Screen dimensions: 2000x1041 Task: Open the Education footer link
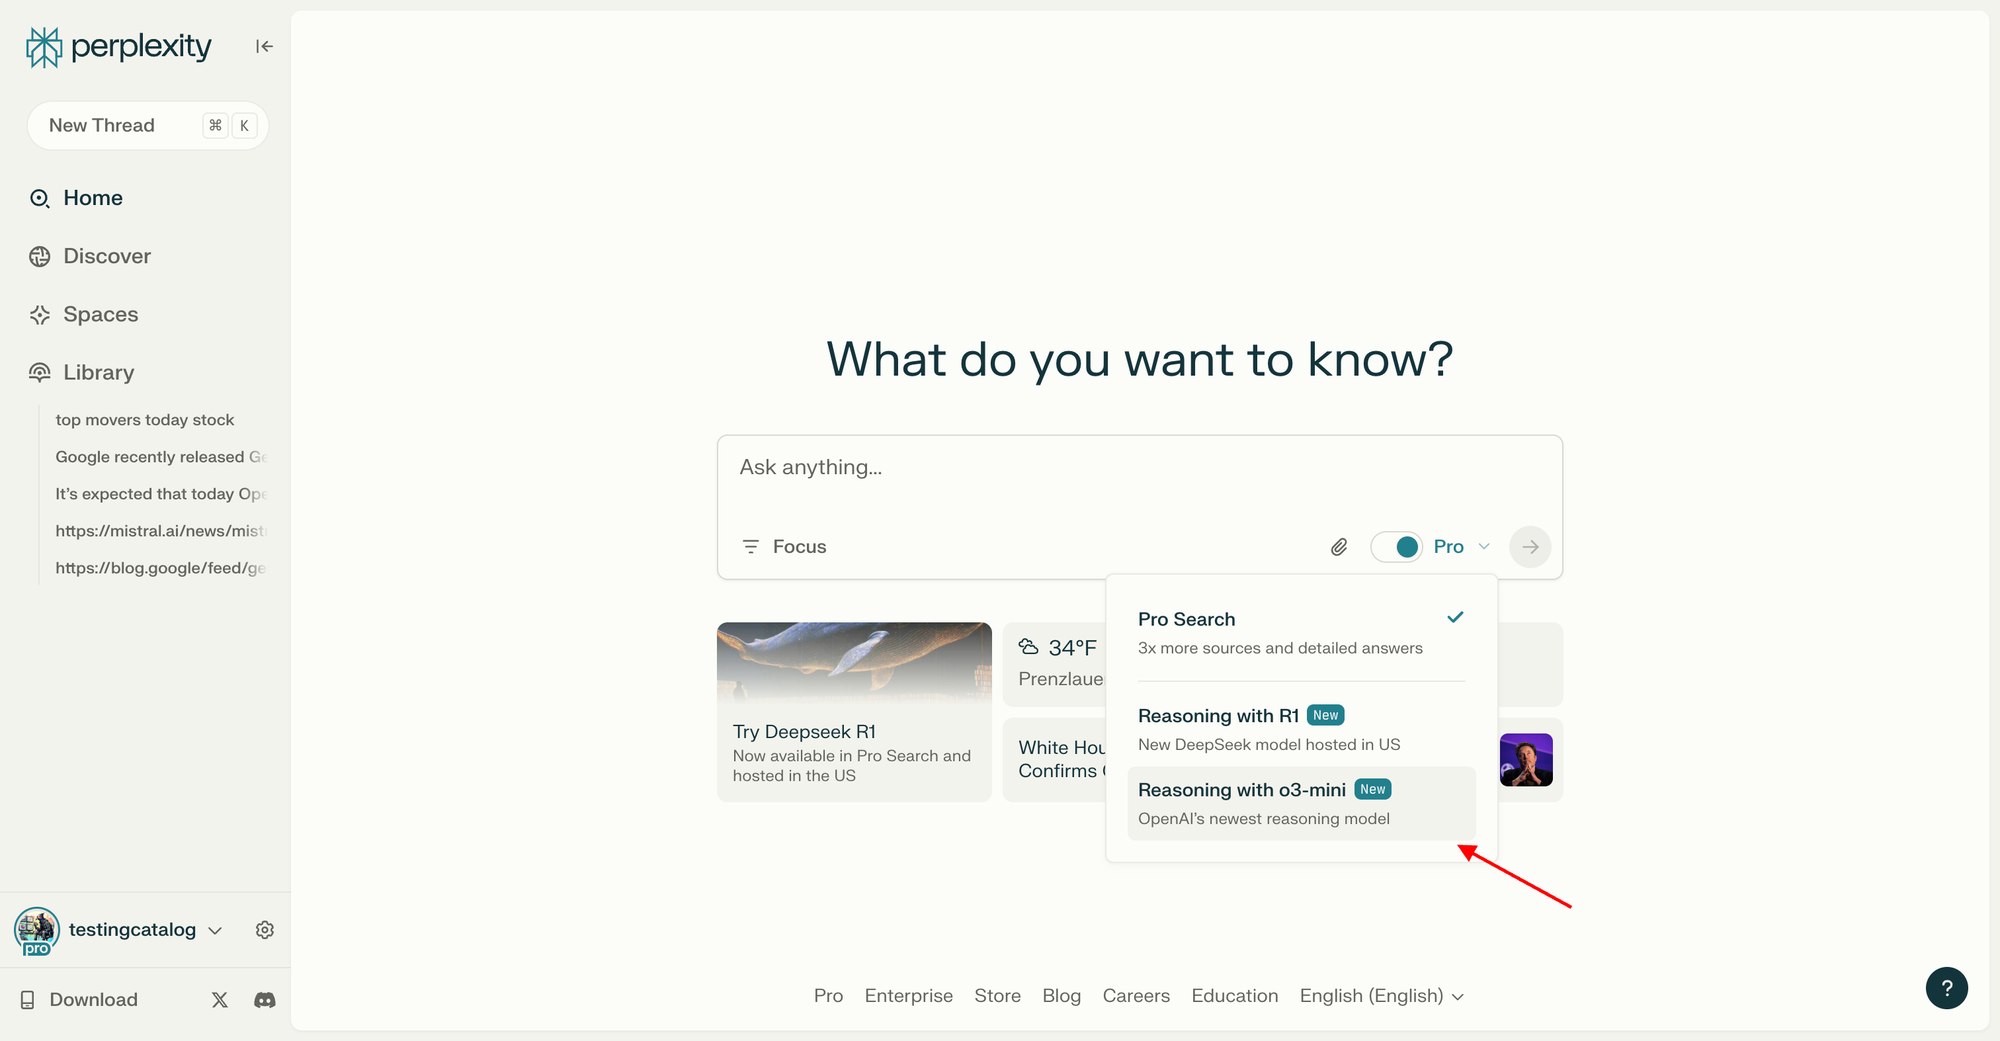click(x=1235, y=996)
